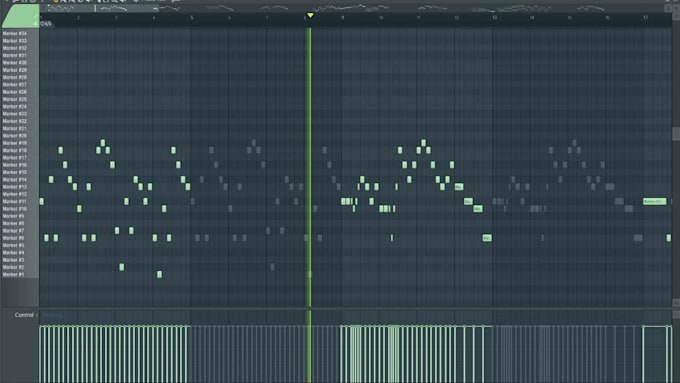Viewport: 680px width, 383px height.
Task: Select the Marker #15 row label
Action: (15, 172)
